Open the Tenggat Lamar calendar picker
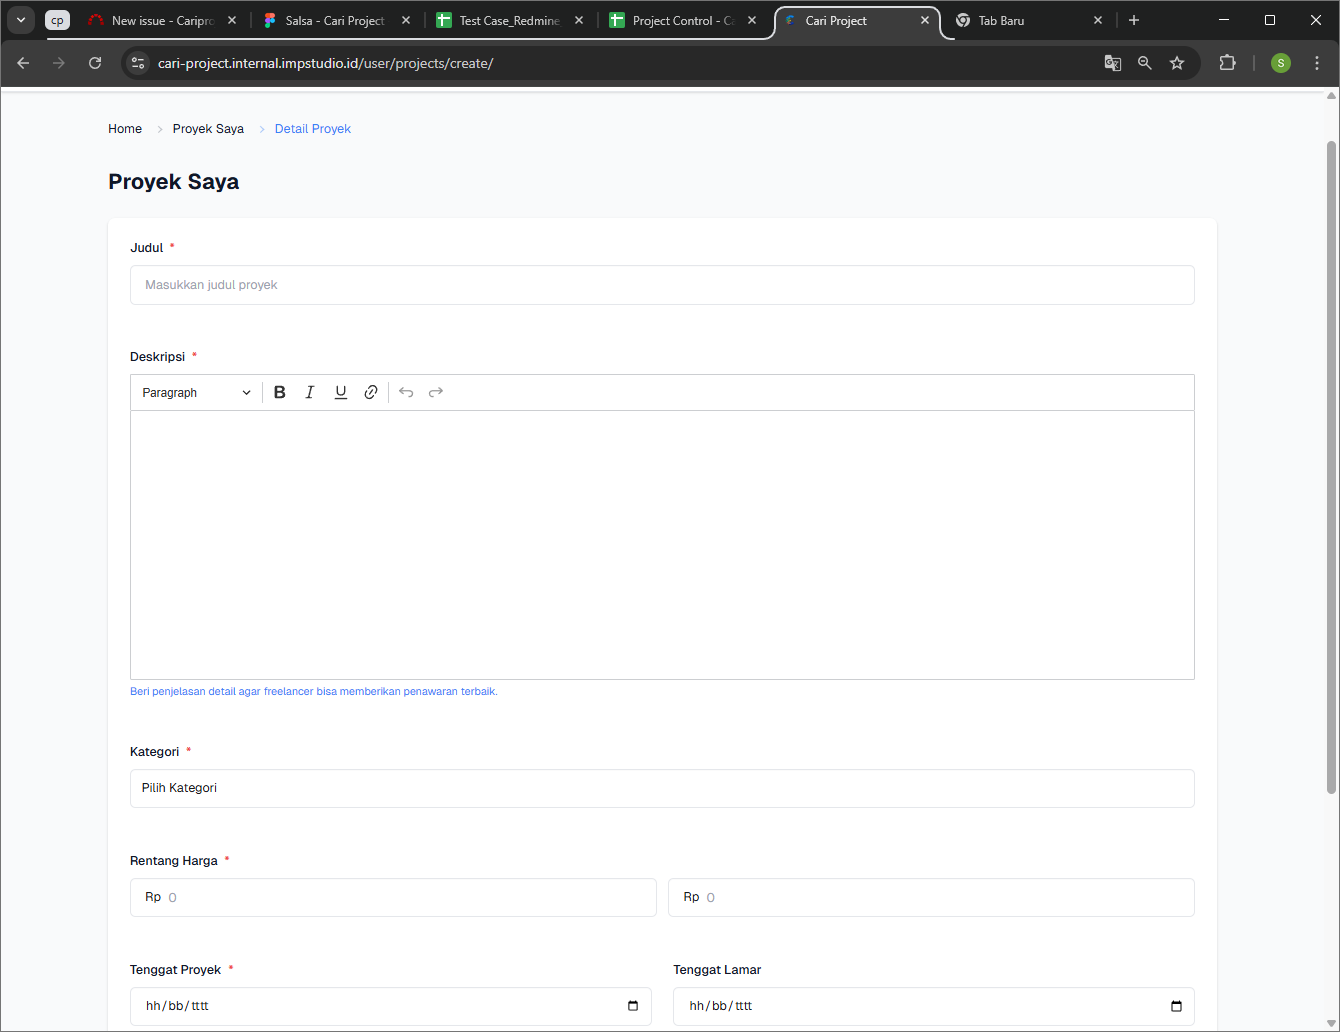This screenshot has width=1340, height=1032. click(x=1176, y=1006)
